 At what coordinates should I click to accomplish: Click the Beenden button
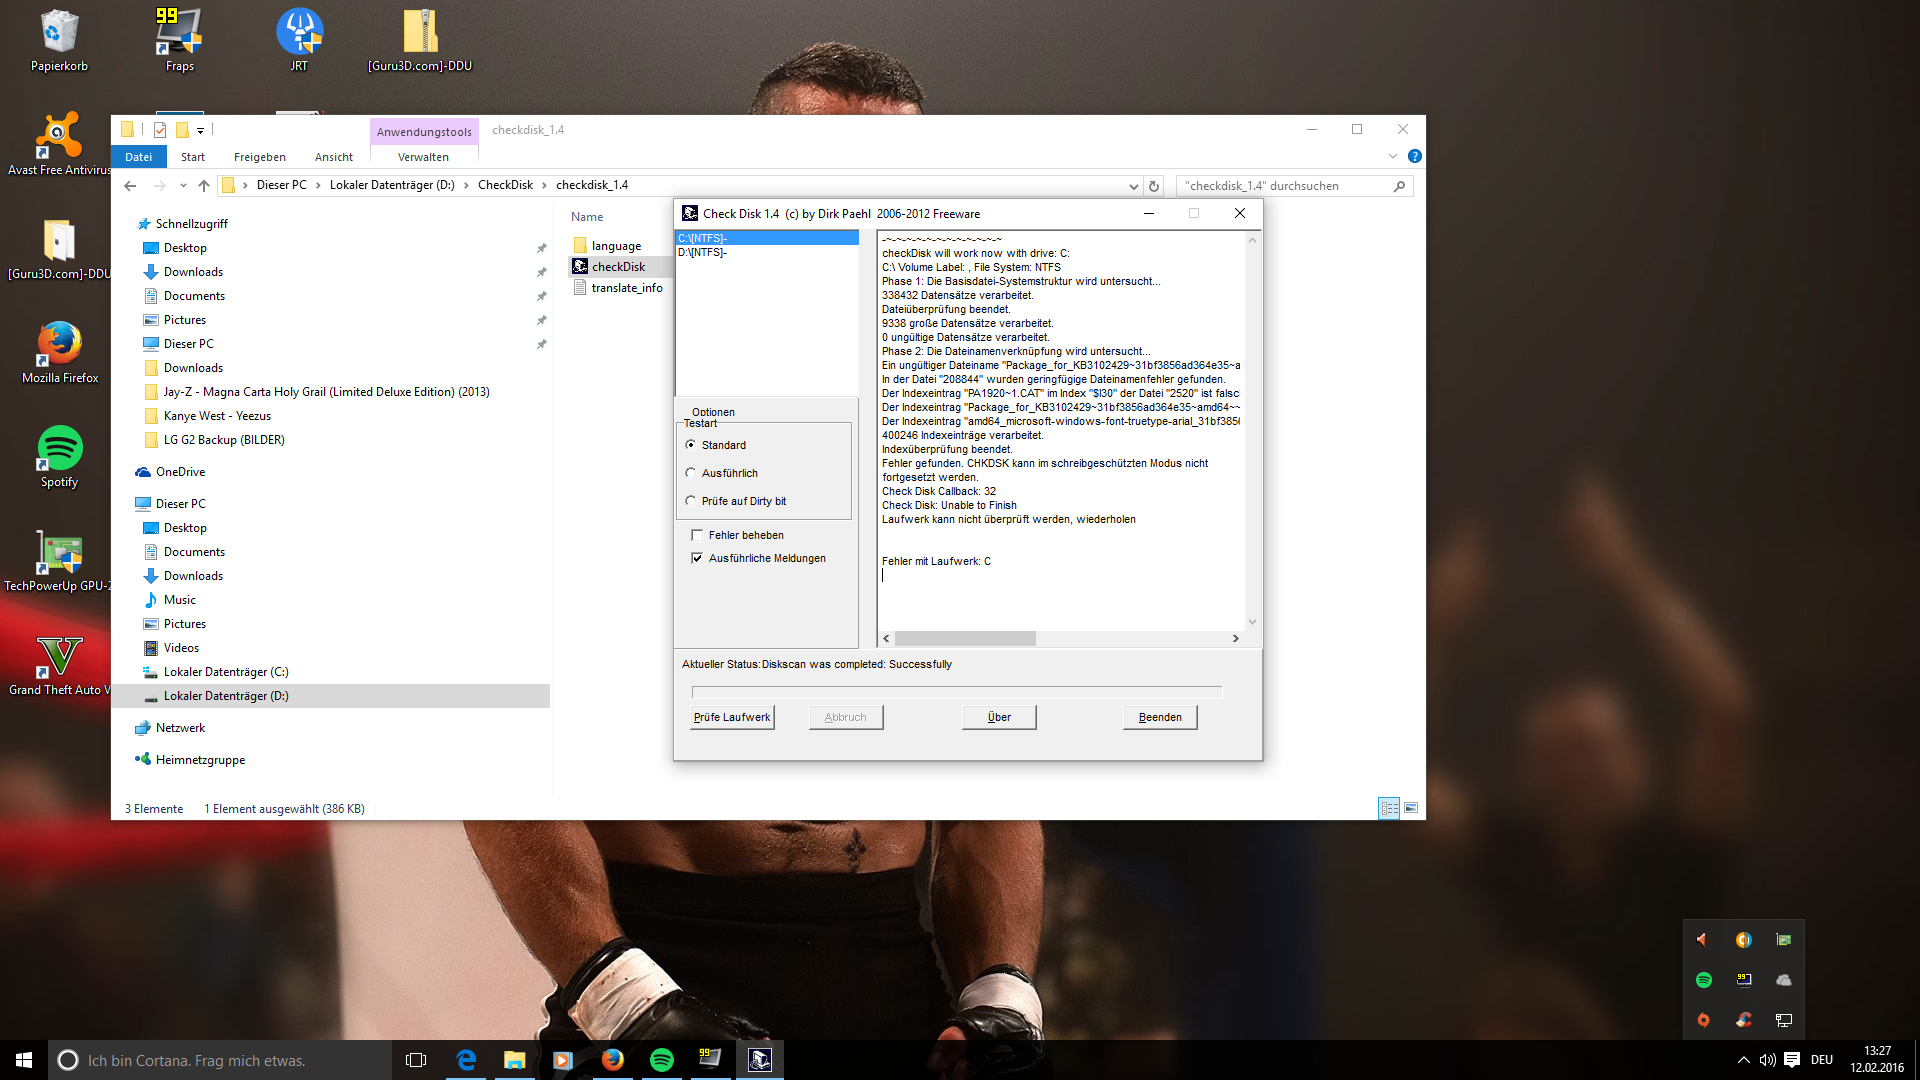[1160, 717]
